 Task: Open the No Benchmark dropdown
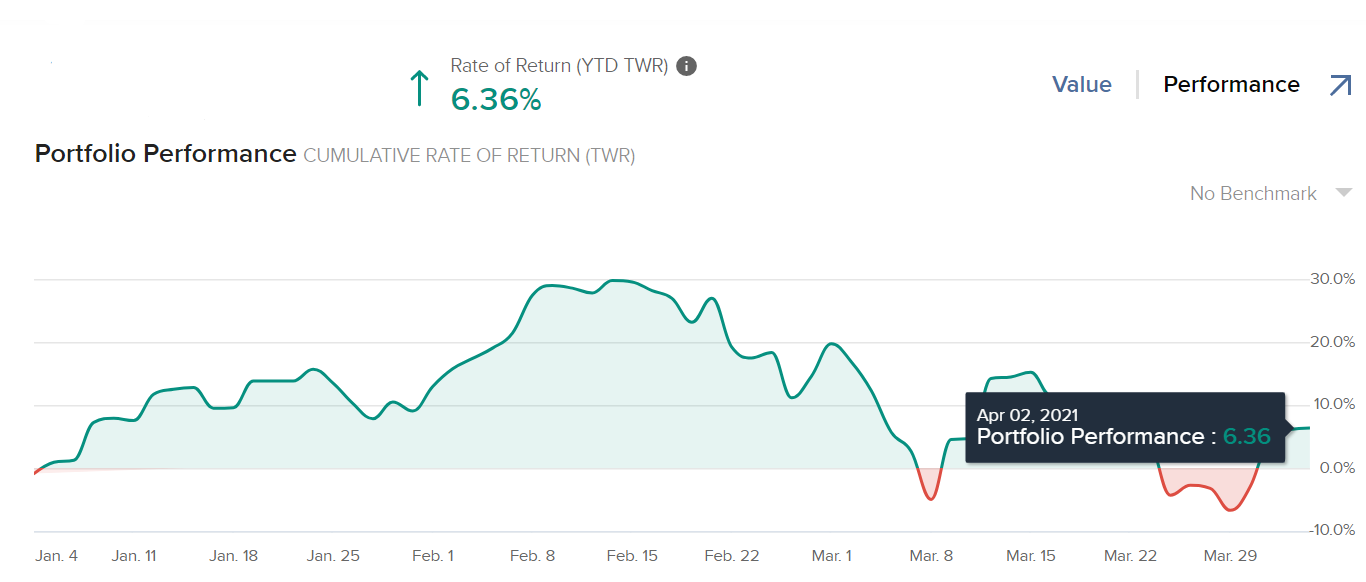1253,193
